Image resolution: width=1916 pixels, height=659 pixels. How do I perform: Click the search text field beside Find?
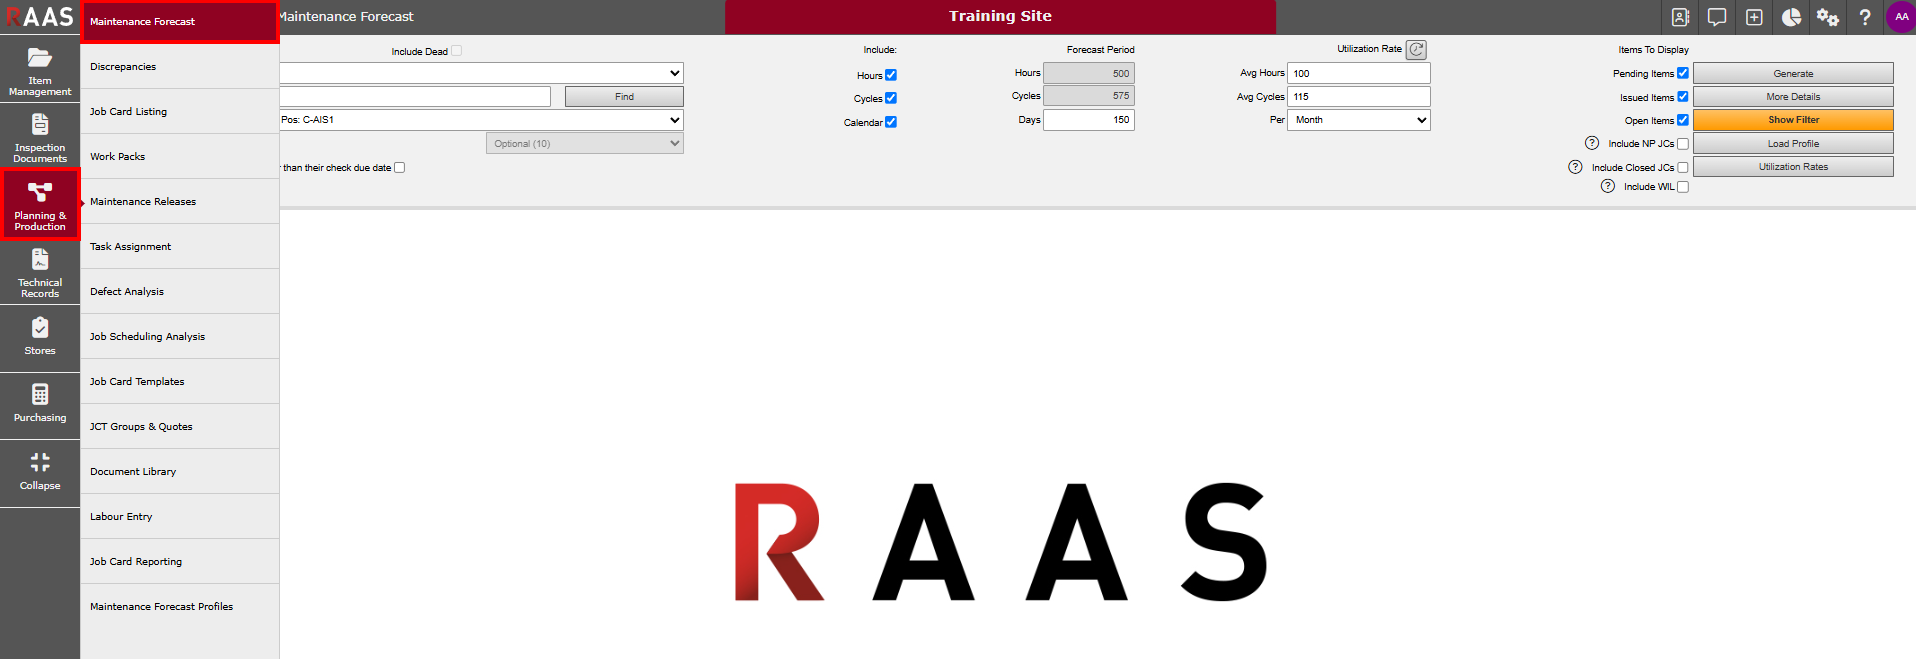[415, 96]
